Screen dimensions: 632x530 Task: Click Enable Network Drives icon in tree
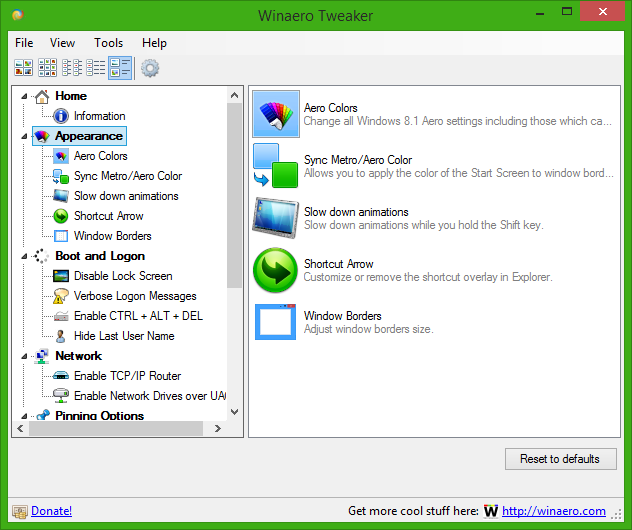click(x=61, y=396)
